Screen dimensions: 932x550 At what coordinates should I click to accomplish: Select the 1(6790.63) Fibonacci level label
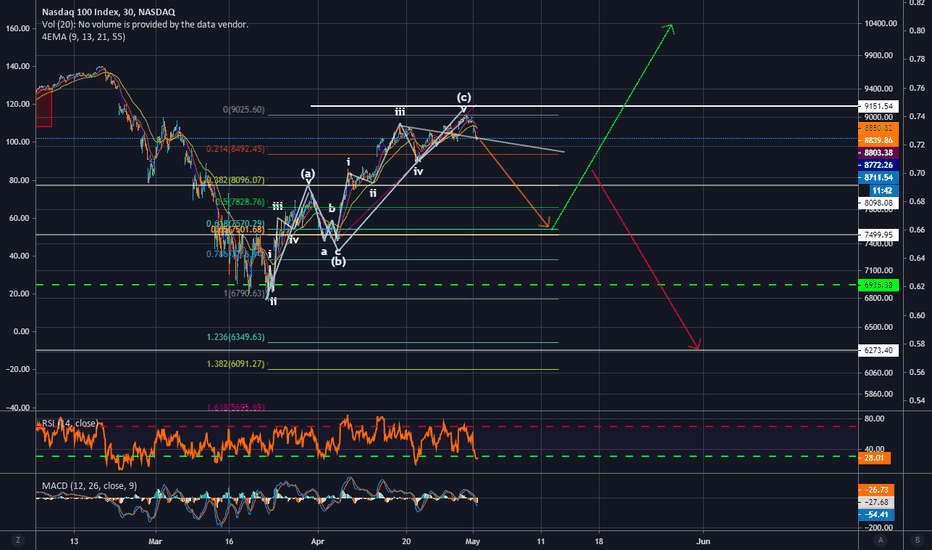244,293
